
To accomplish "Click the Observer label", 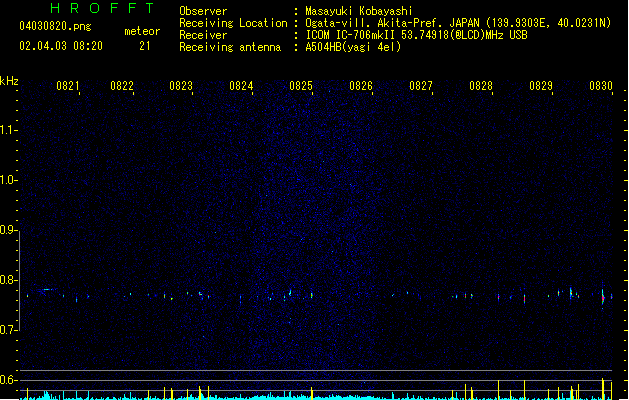I will point(203,11).
